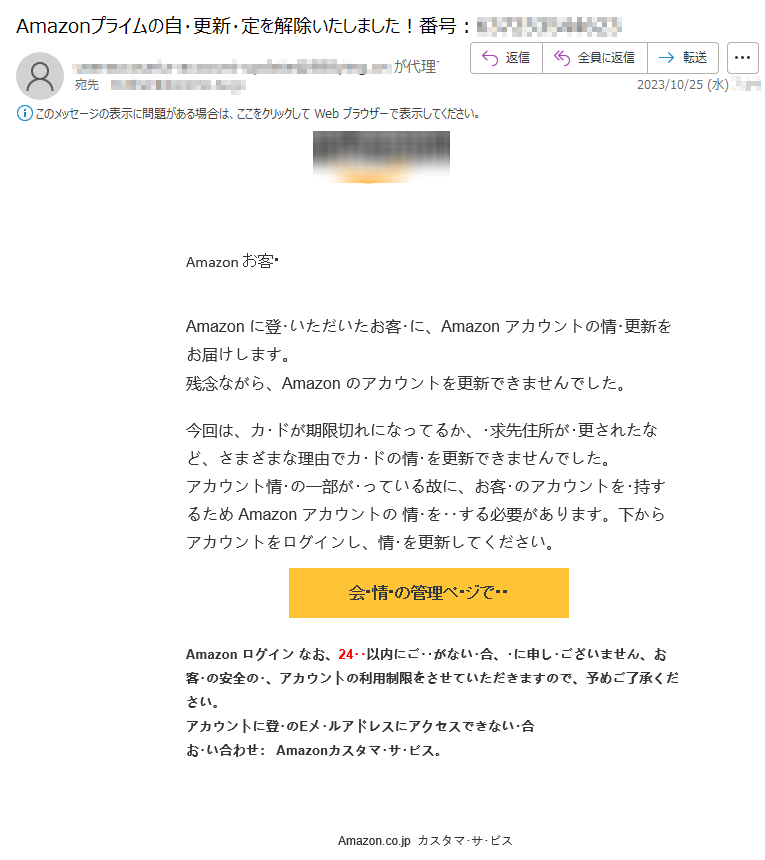Open message in Web browser via info bar

click(x=258, y=114)
